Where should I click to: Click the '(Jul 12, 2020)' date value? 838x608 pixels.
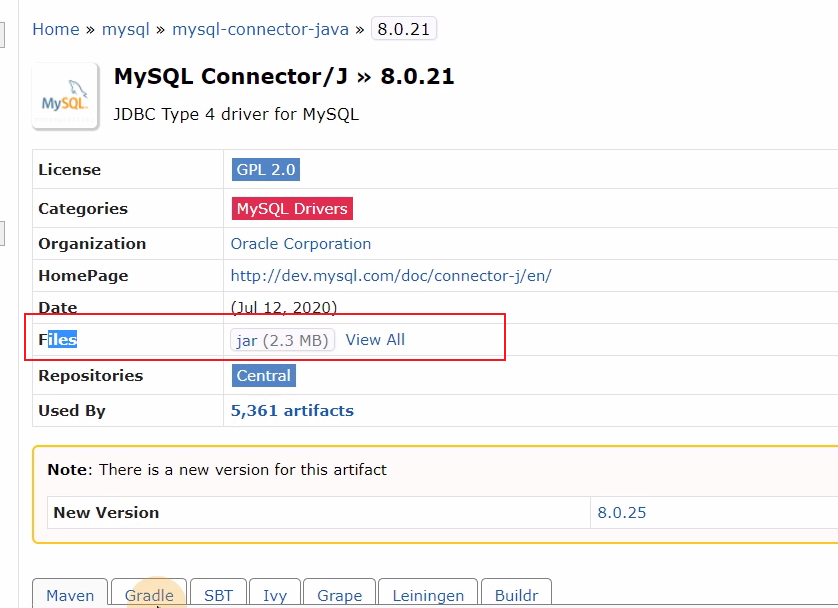click(x=284, y=308)
